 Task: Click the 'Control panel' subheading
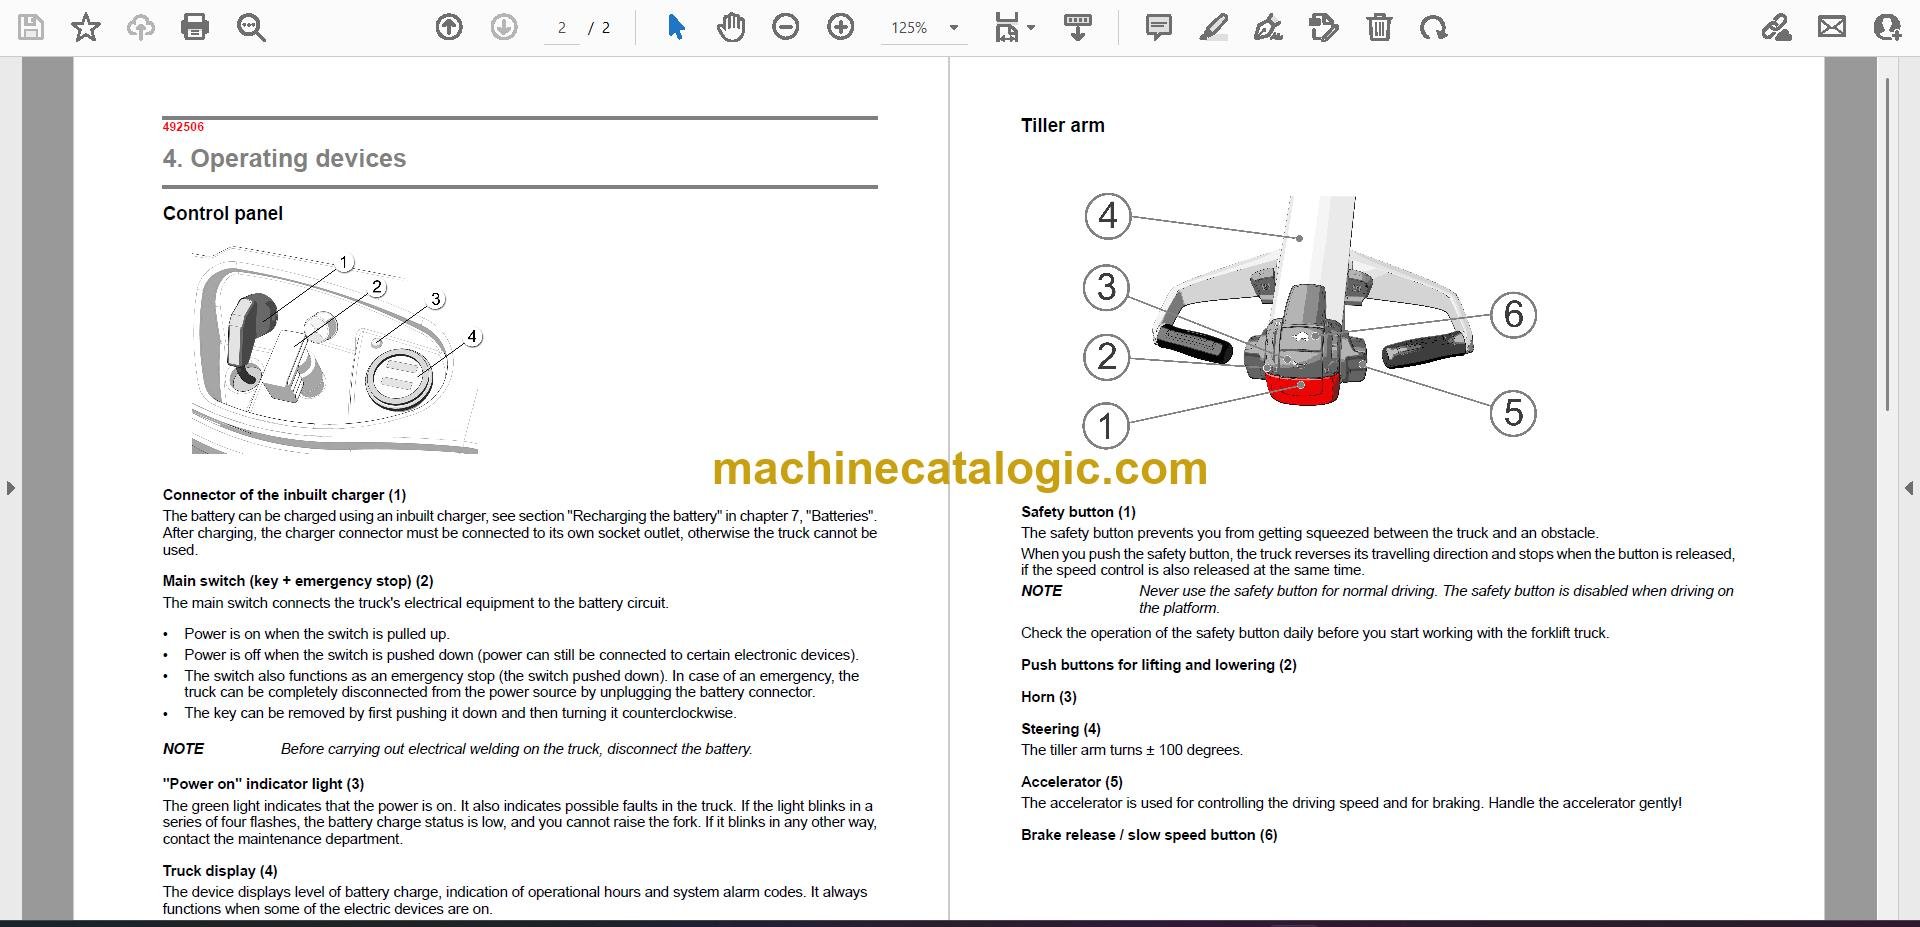coord(223,213)
